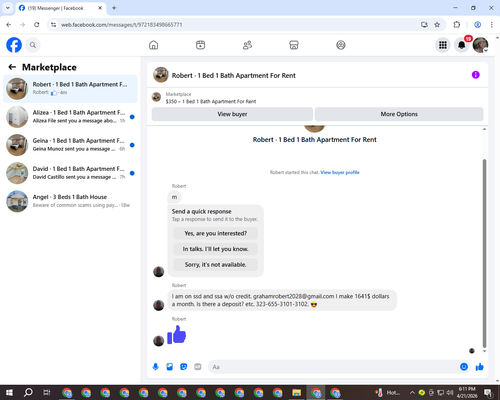This screenshot has height=400, width=500.
Task: Show hidden system tray icons
Action: coord(412,393)
